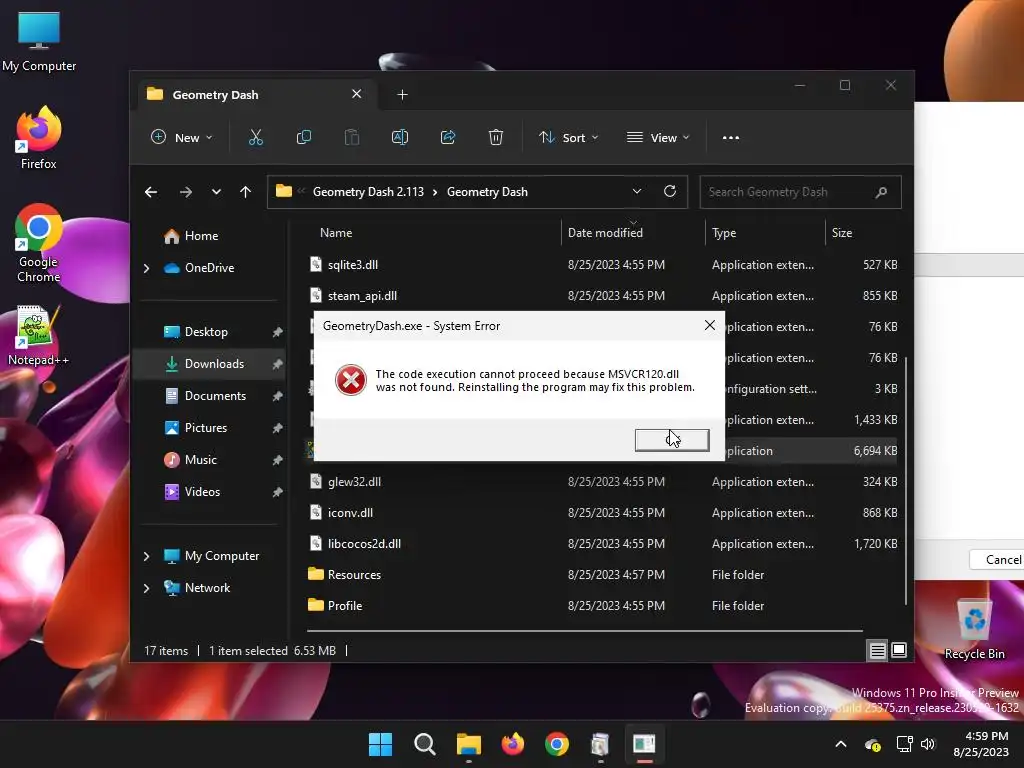Screen dimensions: 1024x768
Task: Click the Cut scissors icon
Action: (x=255, y=138)
